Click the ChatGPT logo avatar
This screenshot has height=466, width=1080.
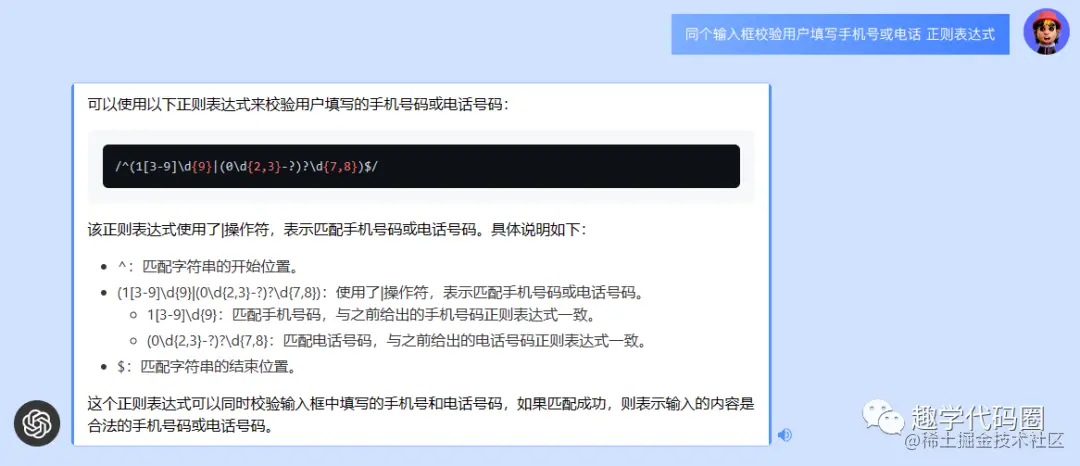[37, 423]
